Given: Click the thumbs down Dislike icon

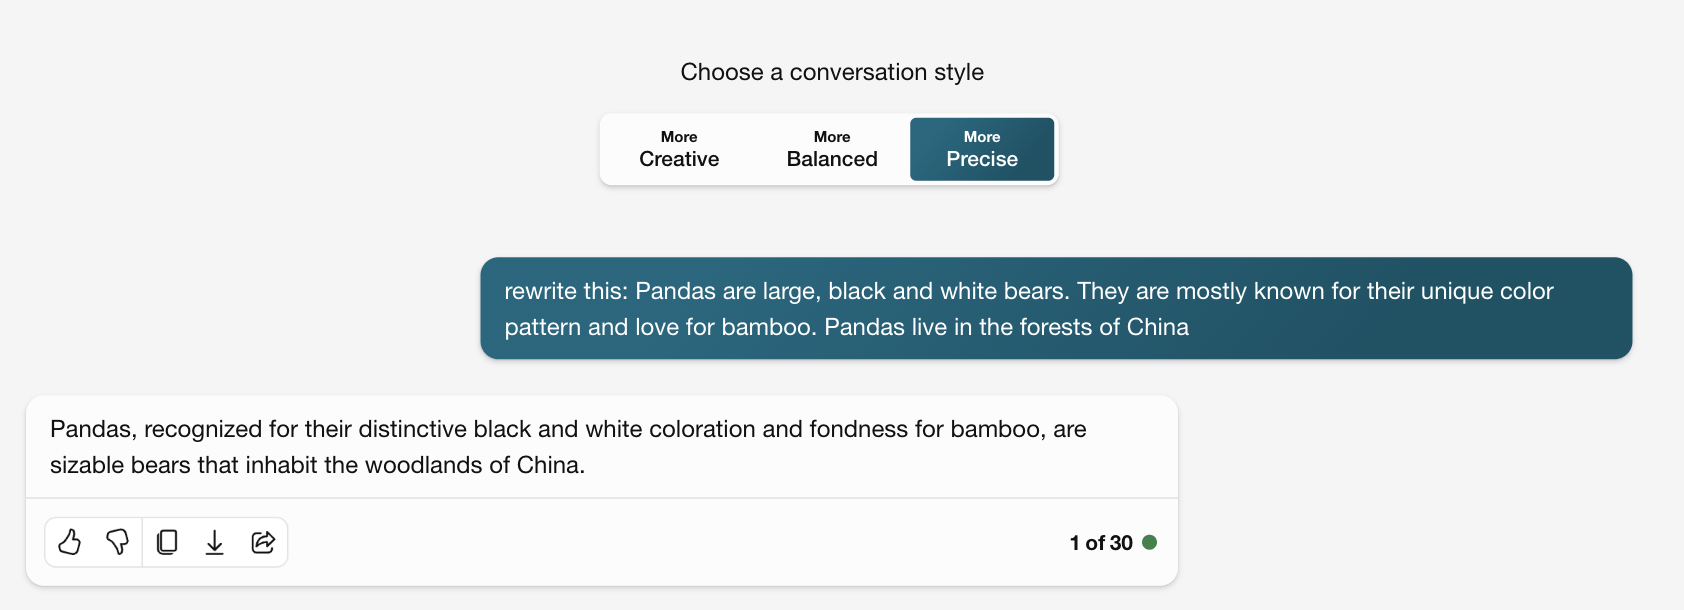Looking at the screenshot, I should [117, 542].
